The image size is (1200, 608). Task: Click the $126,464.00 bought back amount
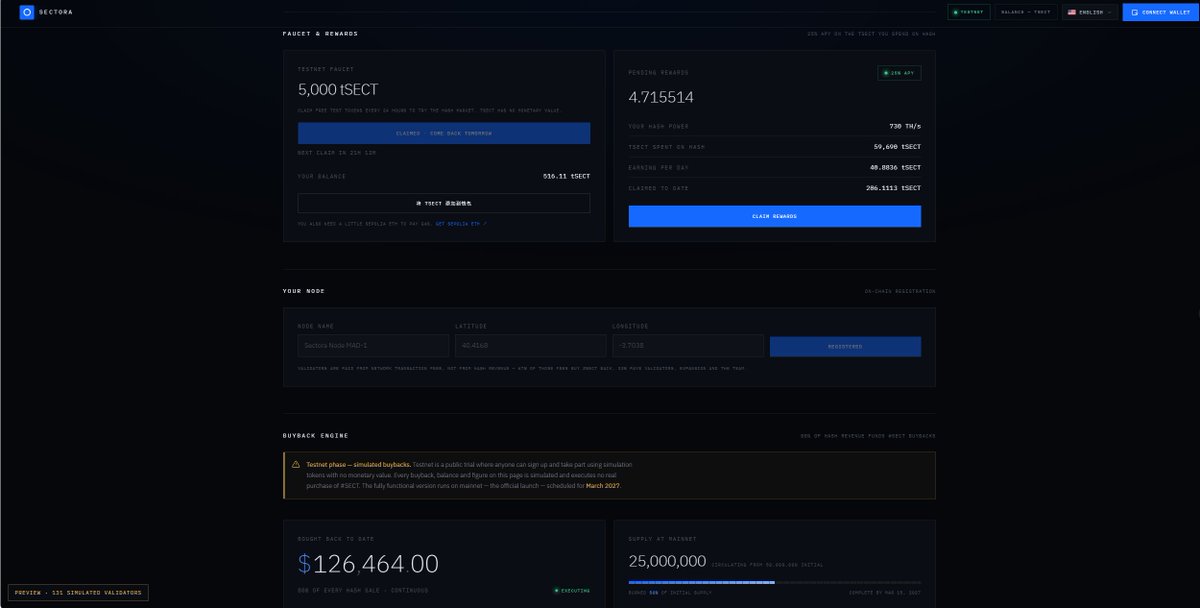368,564
